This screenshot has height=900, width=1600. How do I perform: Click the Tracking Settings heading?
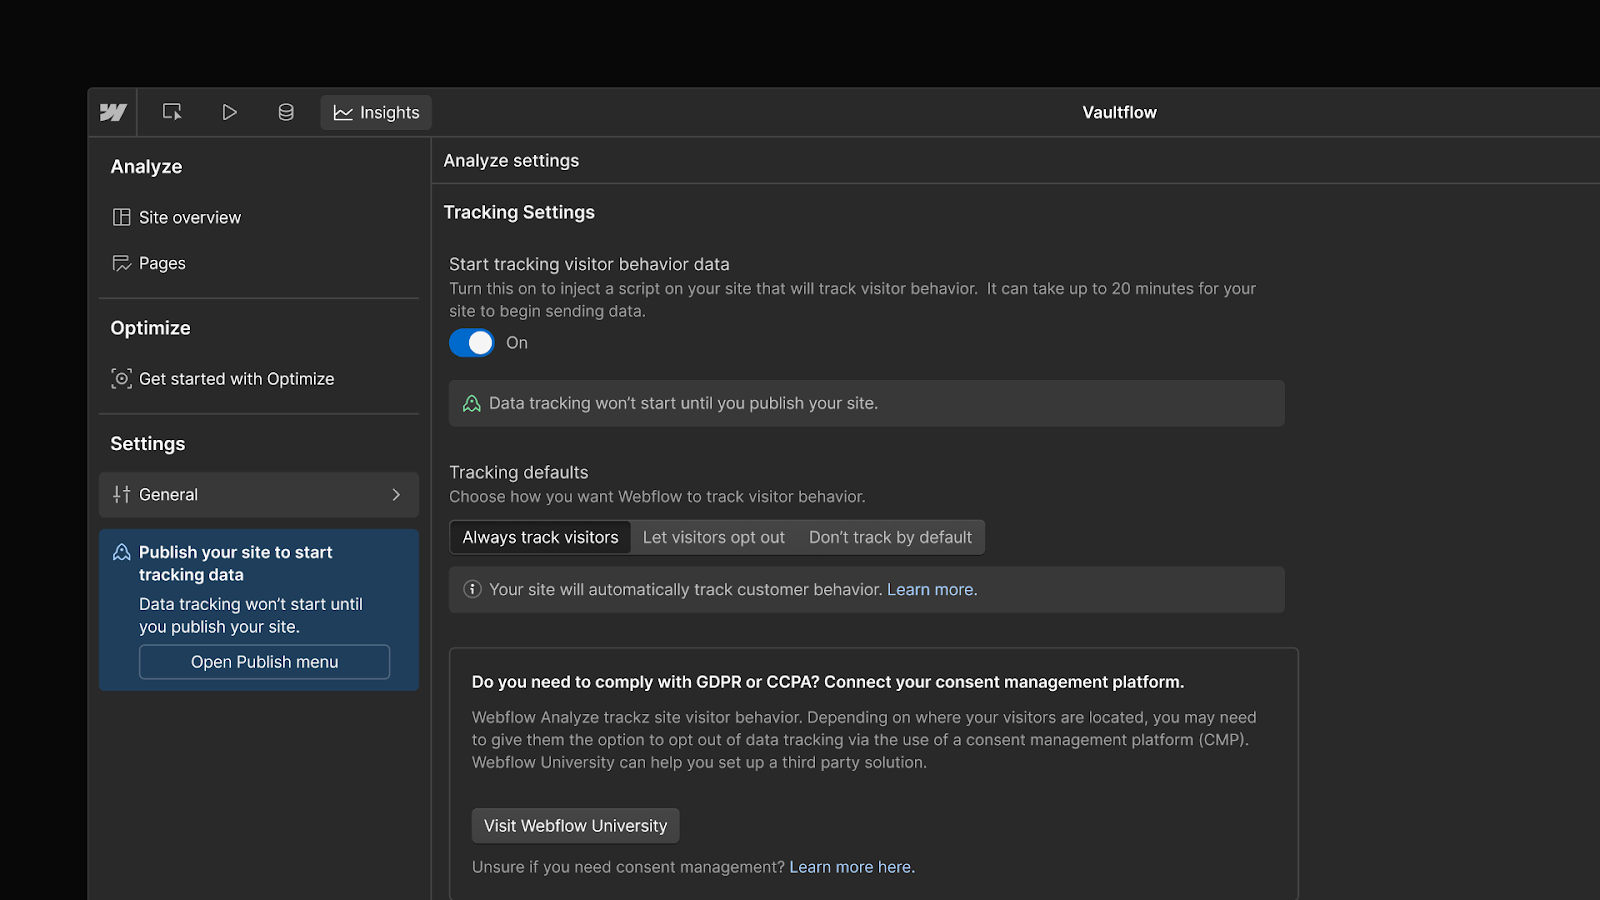[519, 212]
